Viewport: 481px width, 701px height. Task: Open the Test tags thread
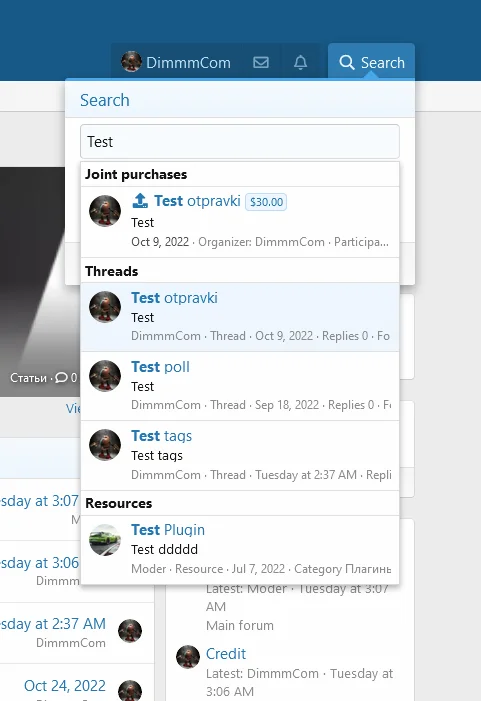pyautogui.click(x=161, y=436)
